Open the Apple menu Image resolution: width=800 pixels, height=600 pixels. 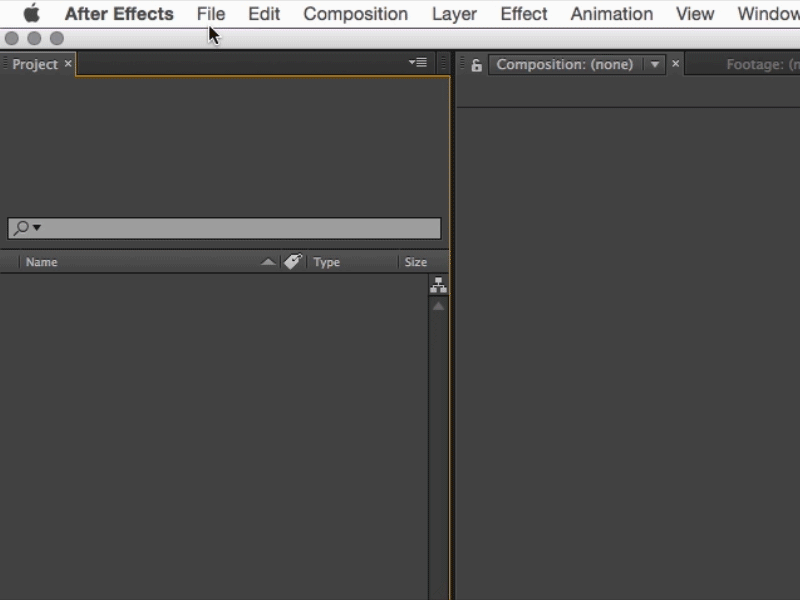32,14
